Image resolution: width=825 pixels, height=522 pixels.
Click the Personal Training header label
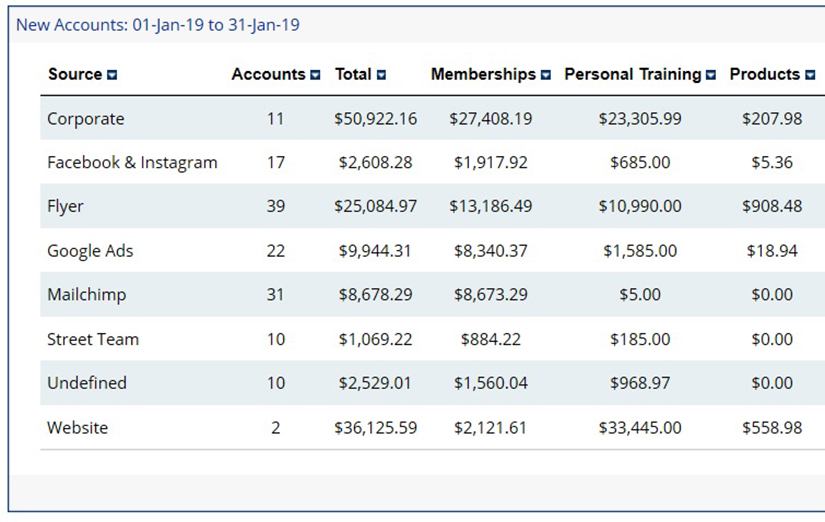click(633, 74)
